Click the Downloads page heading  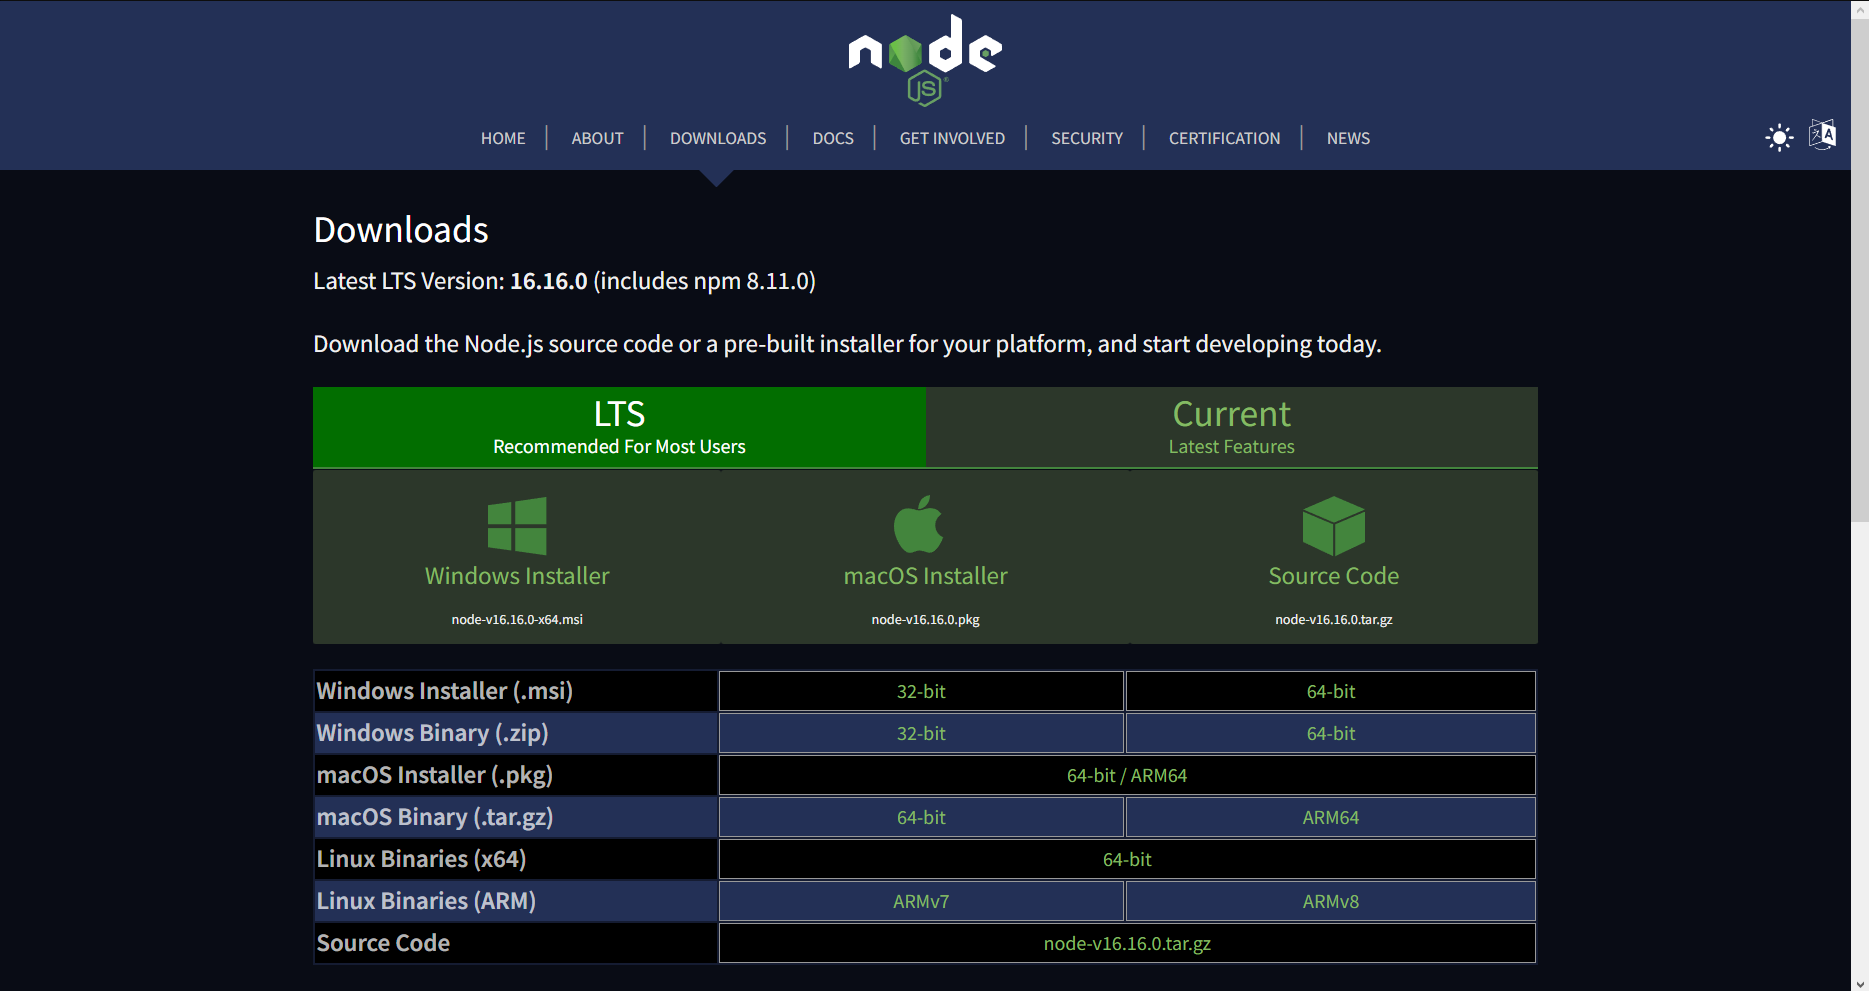click(x=401, y=230)
